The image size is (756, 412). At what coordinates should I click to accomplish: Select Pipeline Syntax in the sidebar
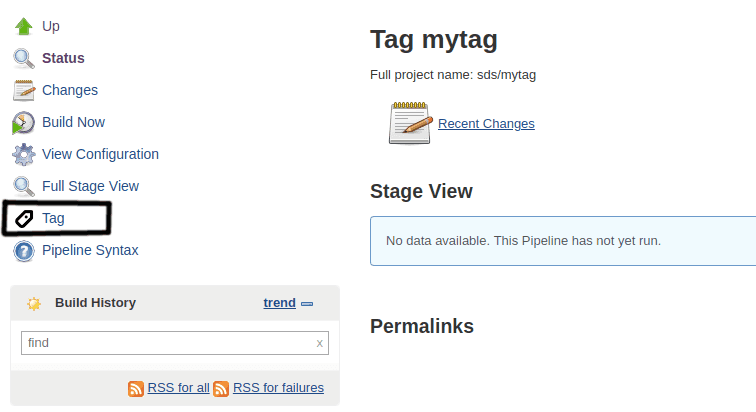90,250
